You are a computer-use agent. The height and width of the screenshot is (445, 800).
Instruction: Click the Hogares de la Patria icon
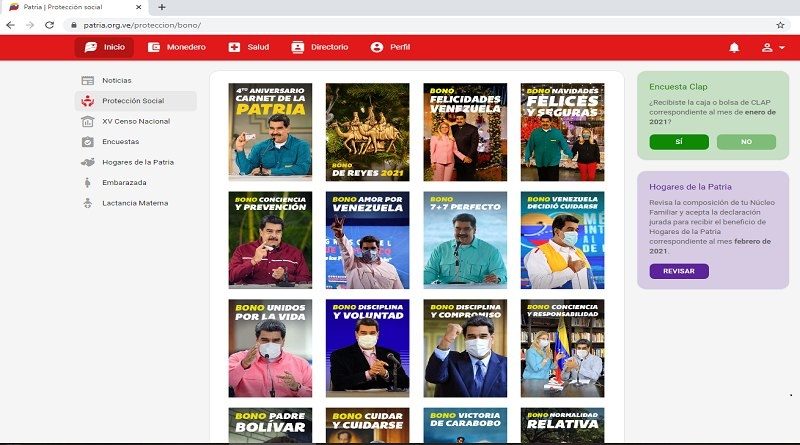pos(88,162)
